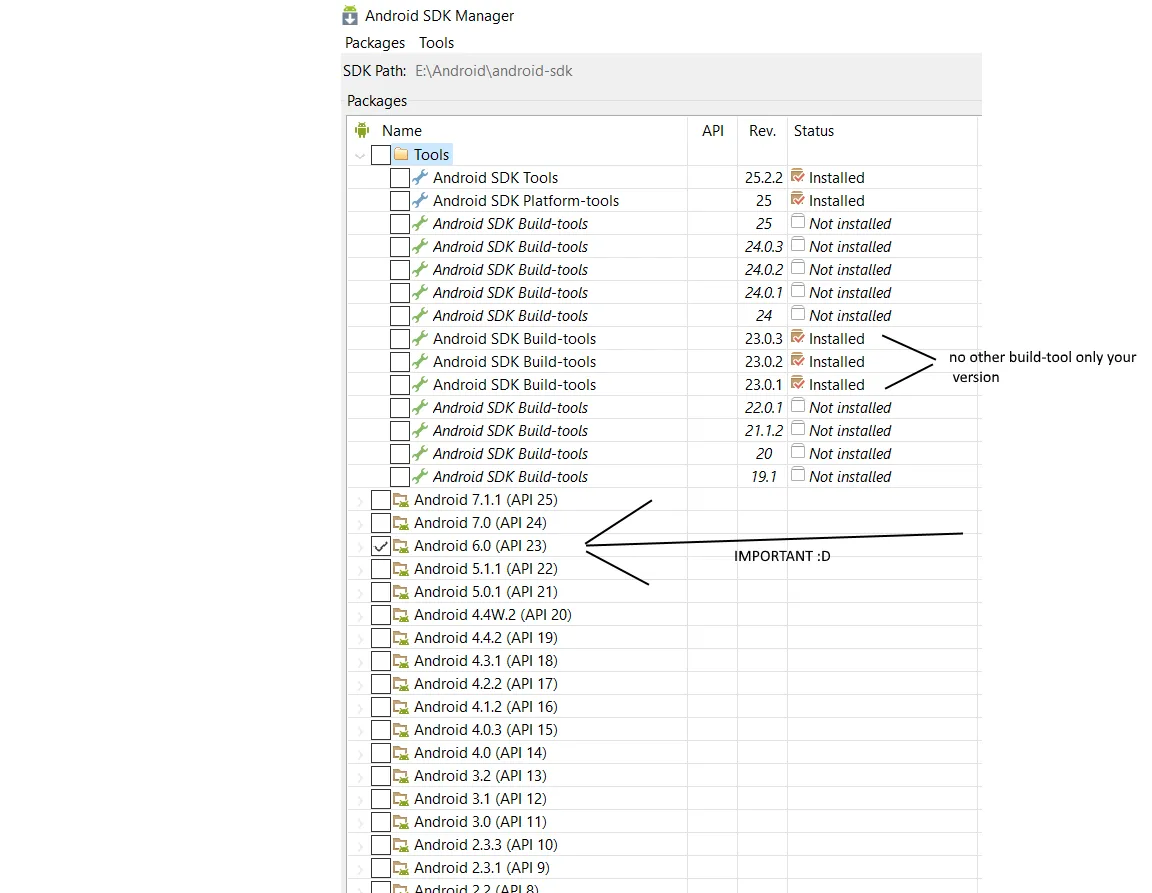Viewport: 1152px width, 893px height.
Task: Click the Tools folder icon
Action: (x=401, y=154)
